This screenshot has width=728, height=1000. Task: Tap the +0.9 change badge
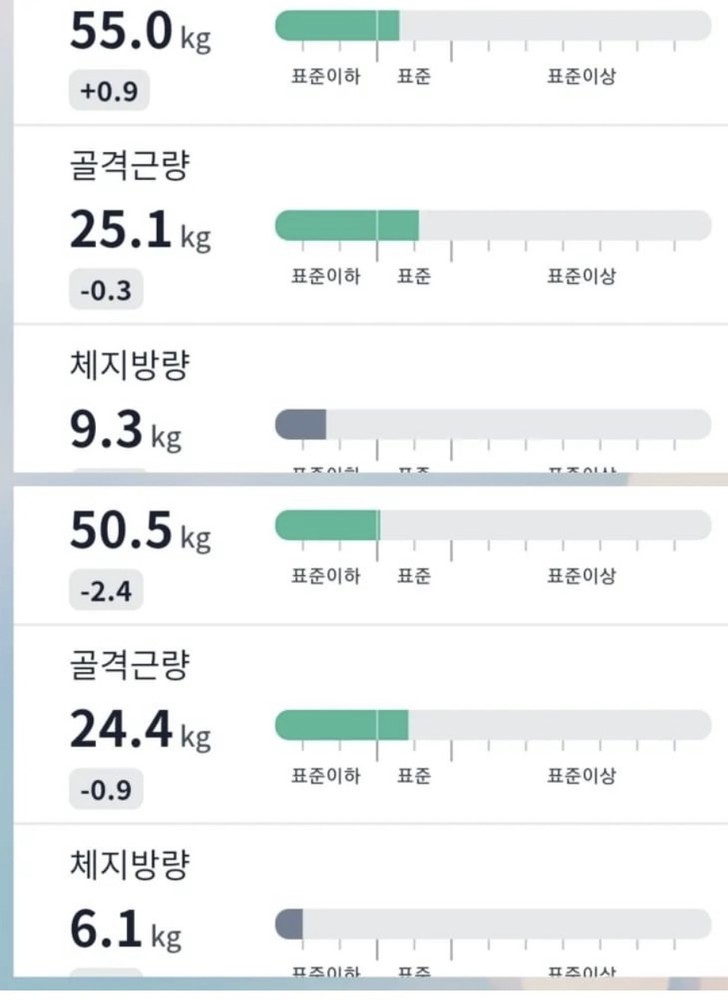(x=109, y=93)
